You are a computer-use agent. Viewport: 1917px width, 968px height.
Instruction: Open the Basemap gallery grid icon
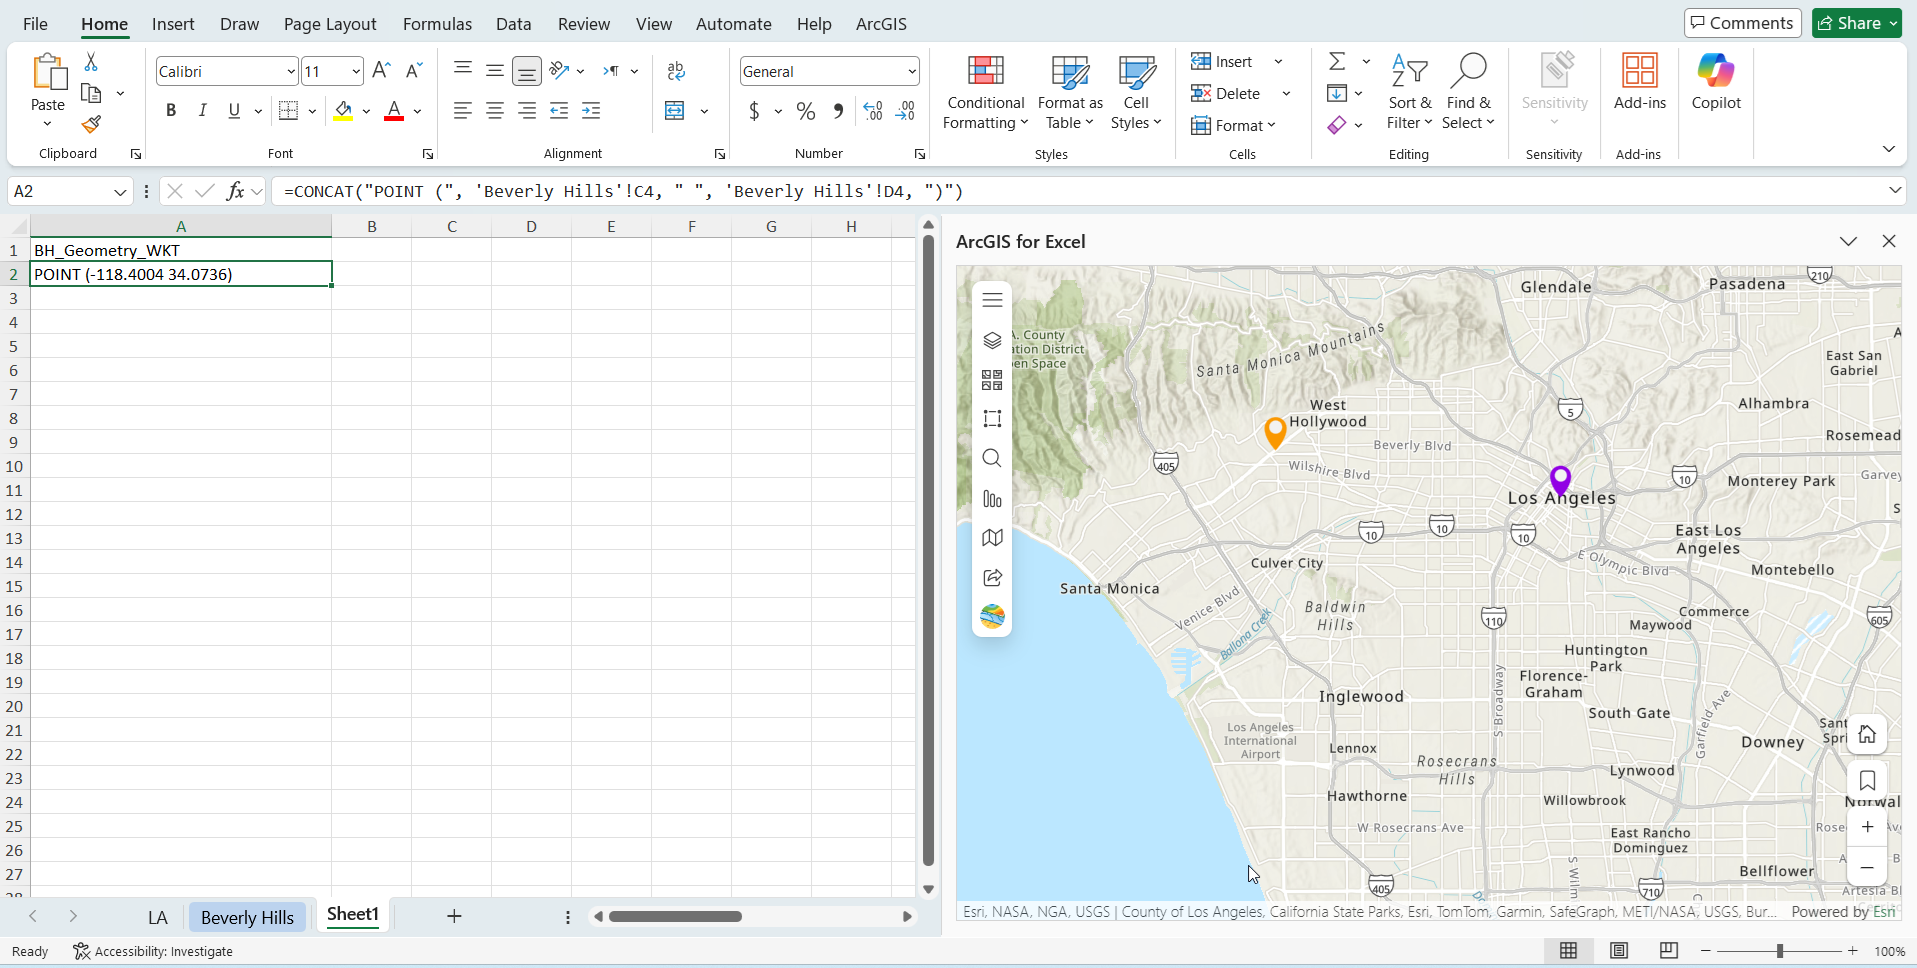[992, 380]
